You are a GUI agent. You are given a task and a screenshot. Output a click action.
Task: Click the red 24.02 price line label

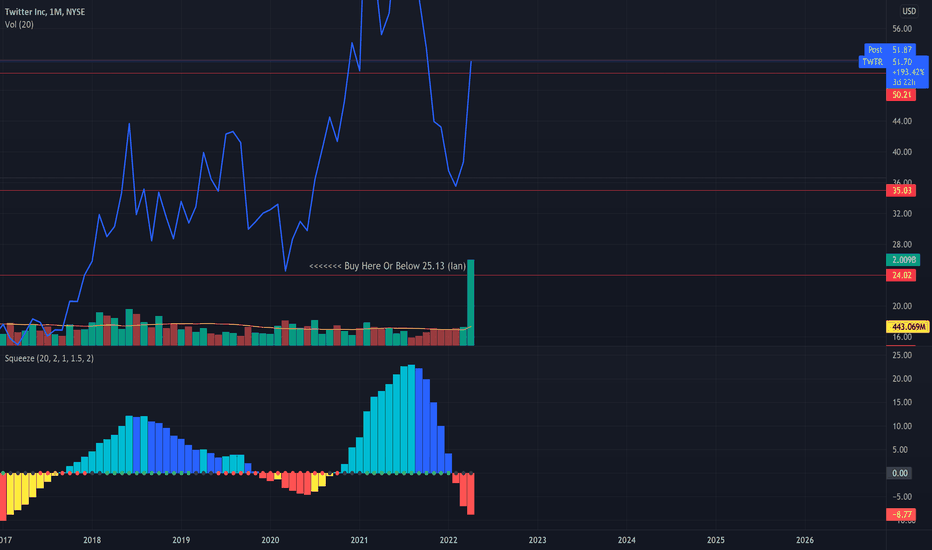901,275
